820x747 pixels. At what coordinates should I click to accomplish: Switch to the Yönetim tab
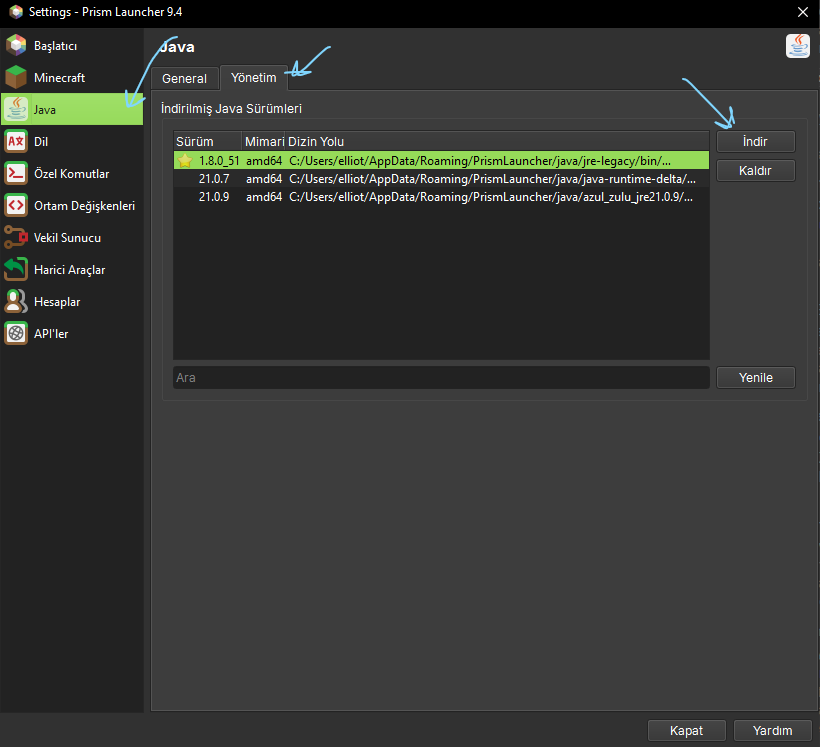[254, 77]
